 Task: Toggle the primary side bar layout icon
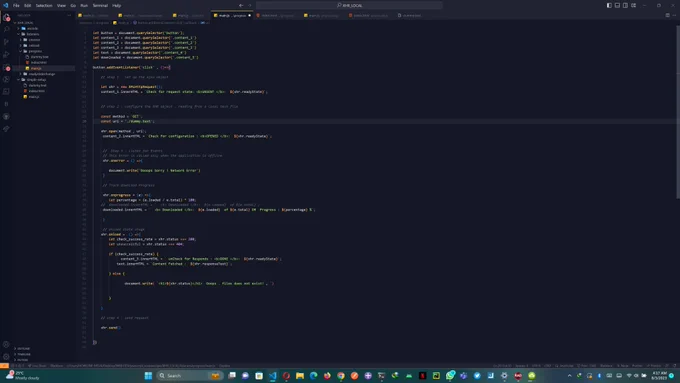pyautogui.click(x=609, y=5)
